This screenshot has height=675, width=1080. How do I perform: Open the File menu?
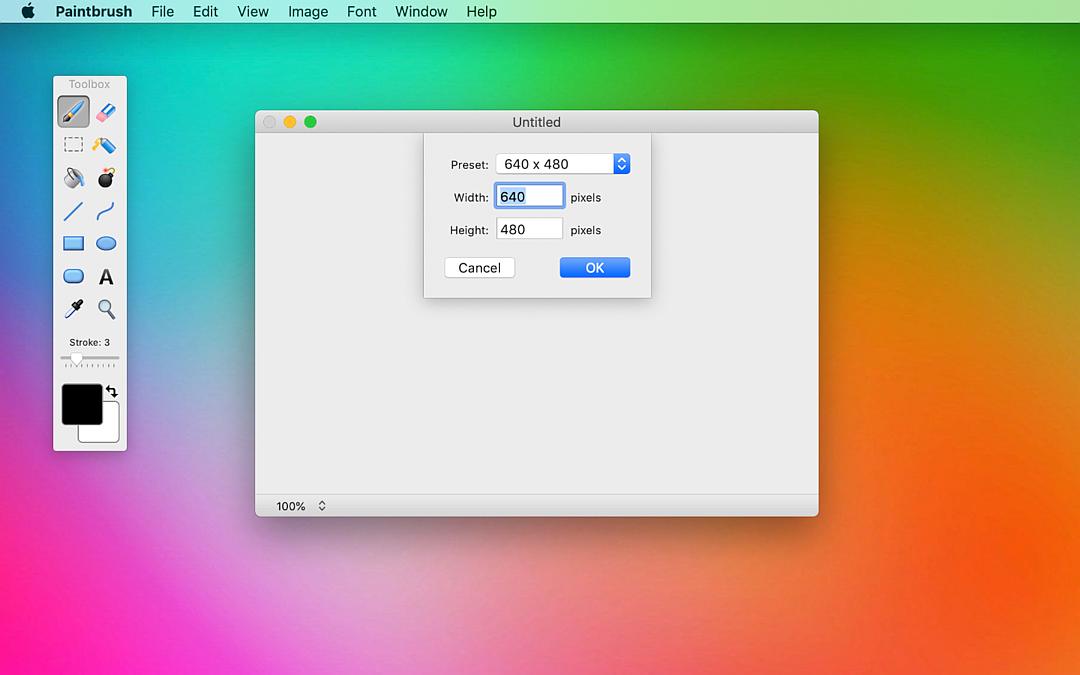point(163,11)
